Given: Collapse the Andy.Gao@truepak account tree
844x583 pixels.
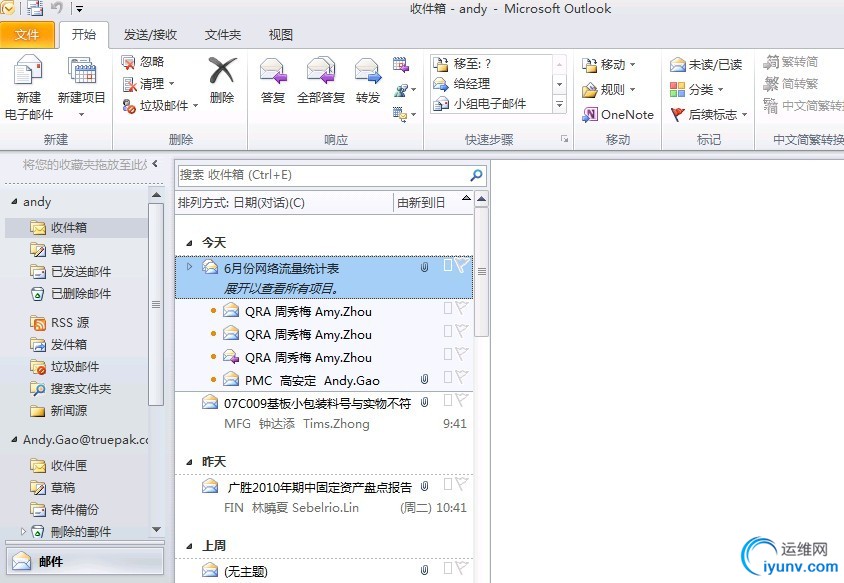Looking at the screenshot, I should click(14, 439).
